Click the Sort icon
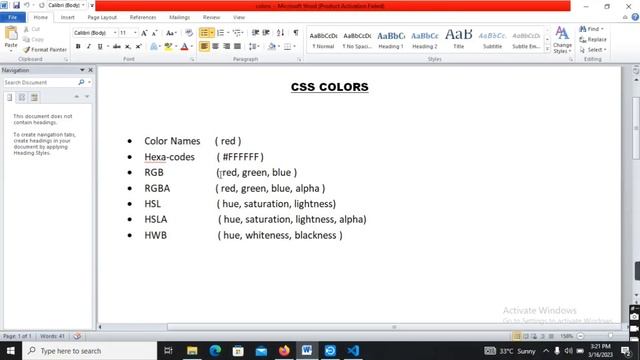The width and height of the screenshot is (640, 360). pos(280,33)
